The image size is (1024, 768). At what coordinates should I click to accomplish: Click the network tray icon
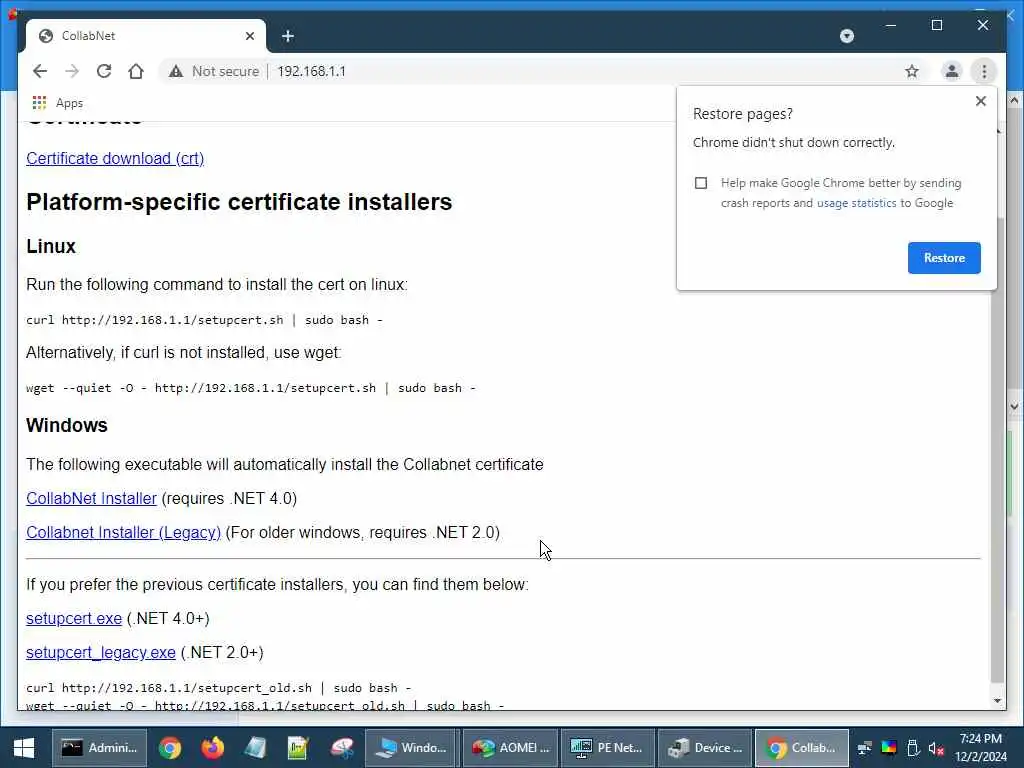coord(865,748)
